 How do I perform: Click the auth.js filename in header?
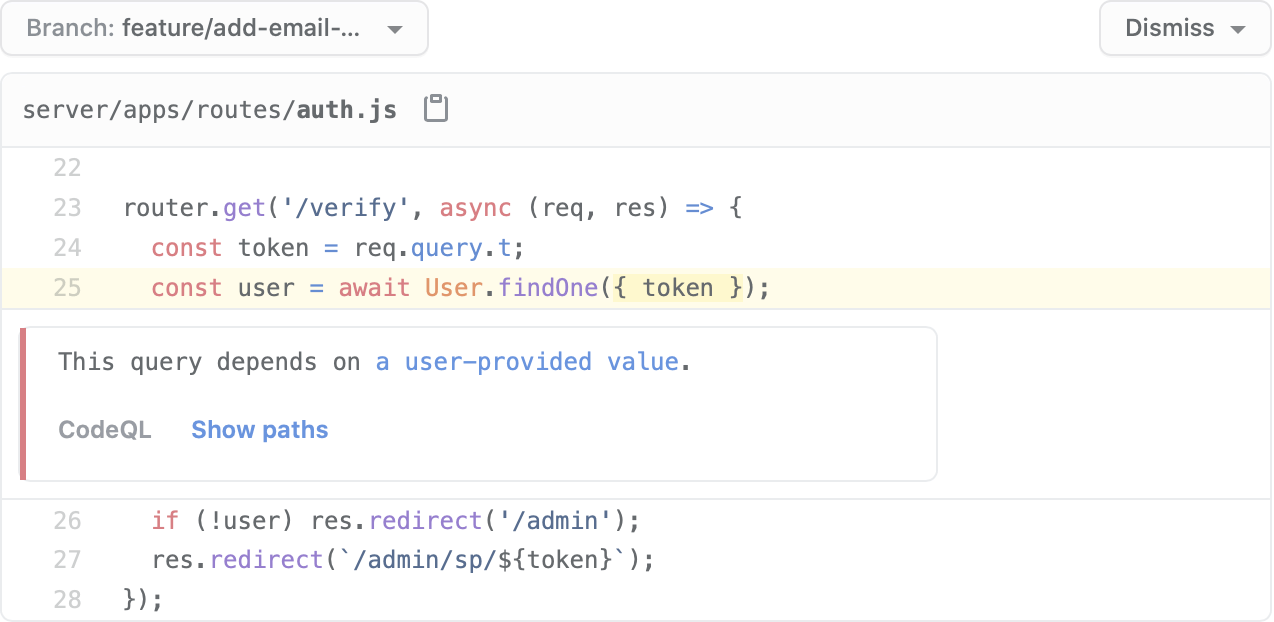tap(346, 109)
